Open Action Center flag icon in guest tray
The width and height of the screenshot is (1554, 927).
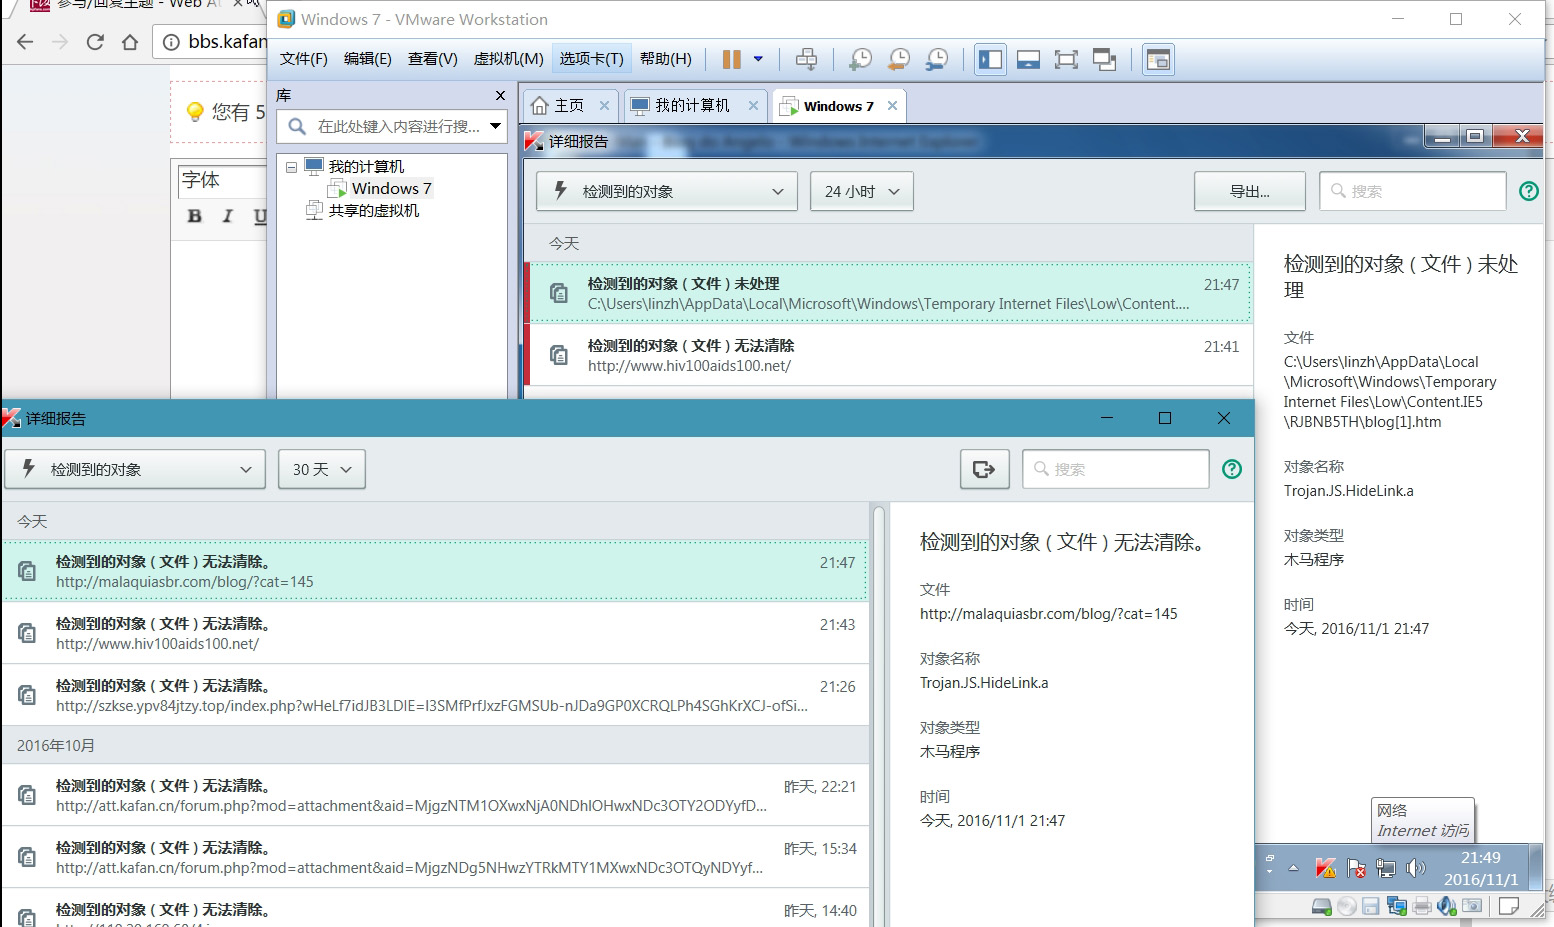[1356, 868]
